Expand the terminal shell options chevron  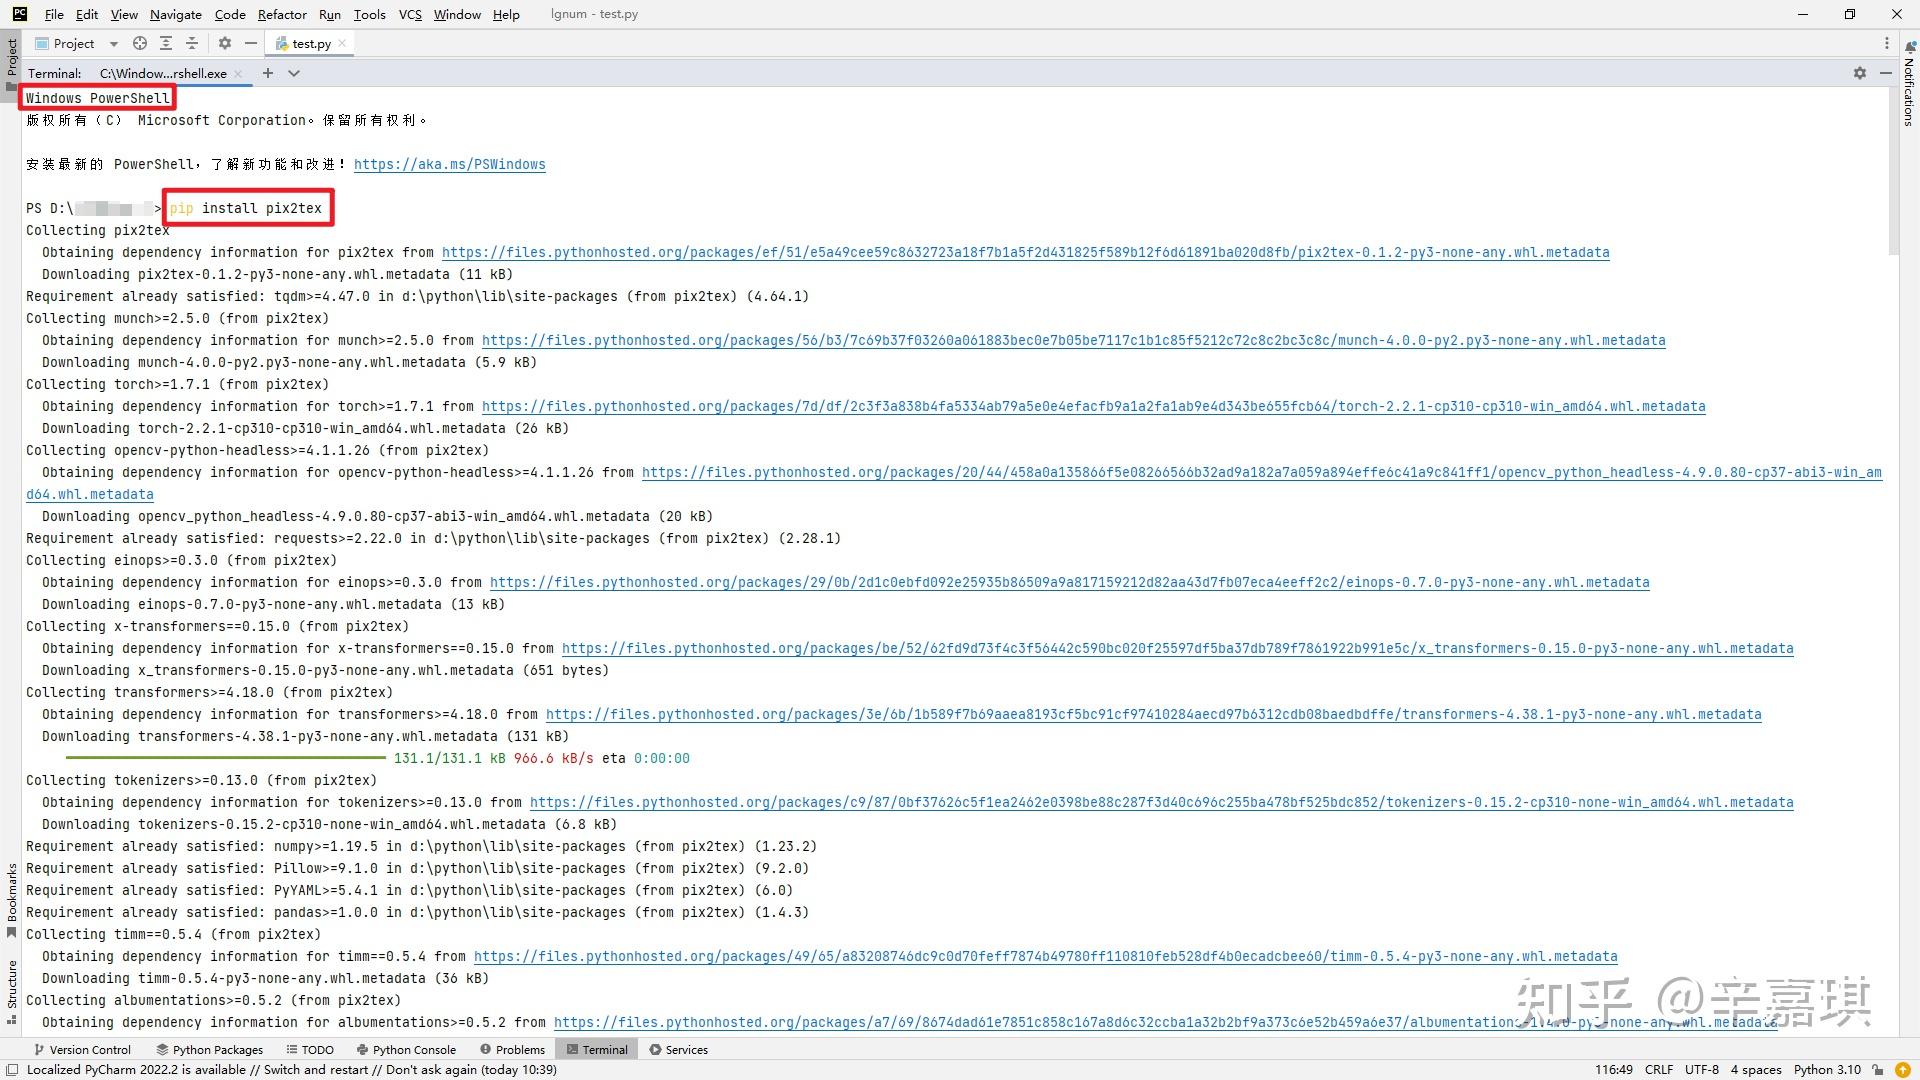[294, 73]
